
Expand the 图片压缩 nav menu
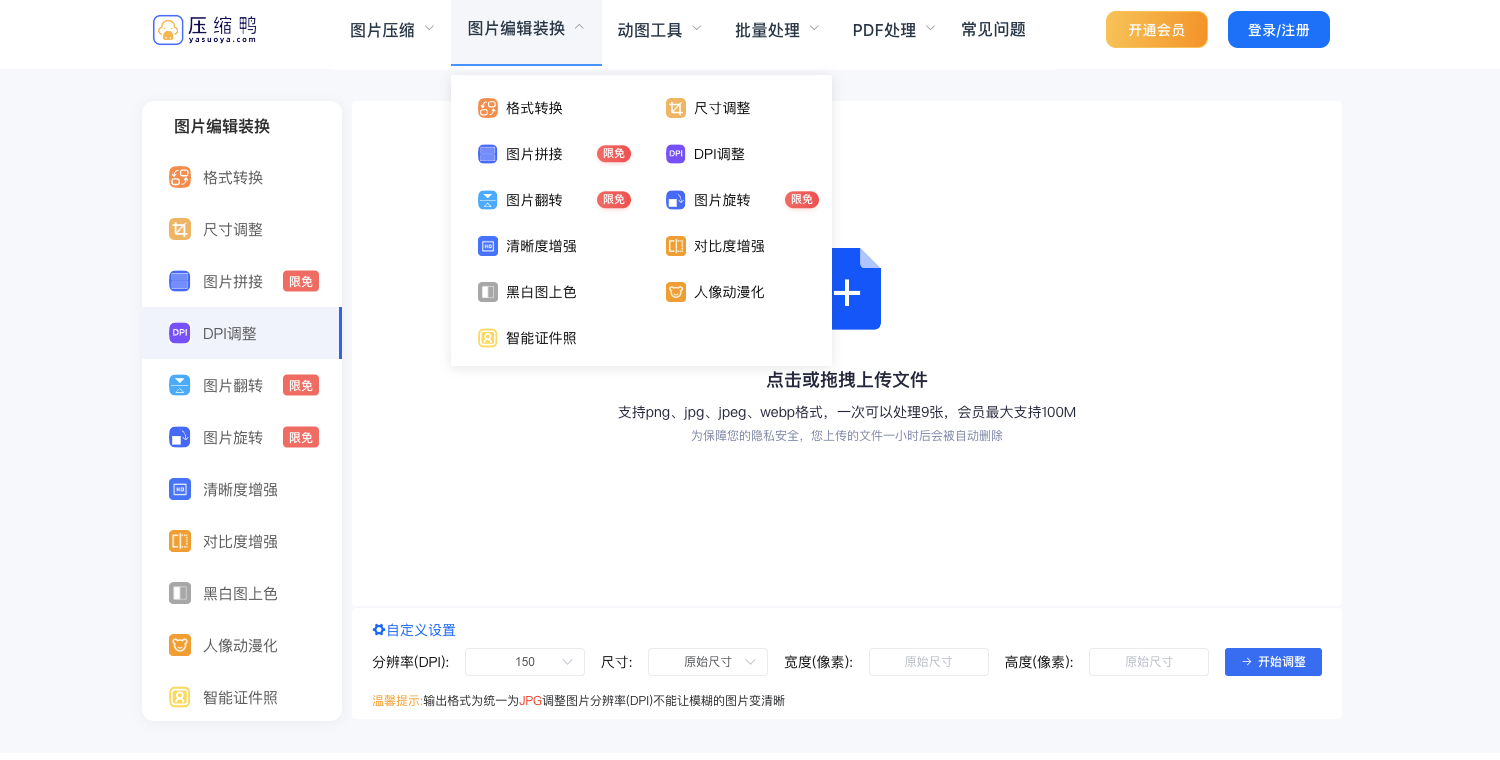(392, 30)
